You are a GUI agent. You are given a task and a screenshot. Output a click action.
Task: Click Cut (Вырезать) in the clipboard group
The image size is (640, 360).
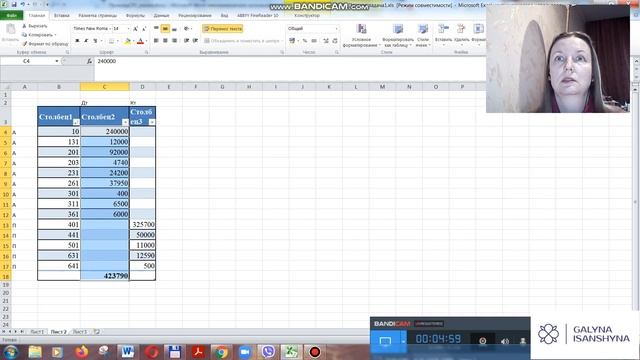(35, 26)
